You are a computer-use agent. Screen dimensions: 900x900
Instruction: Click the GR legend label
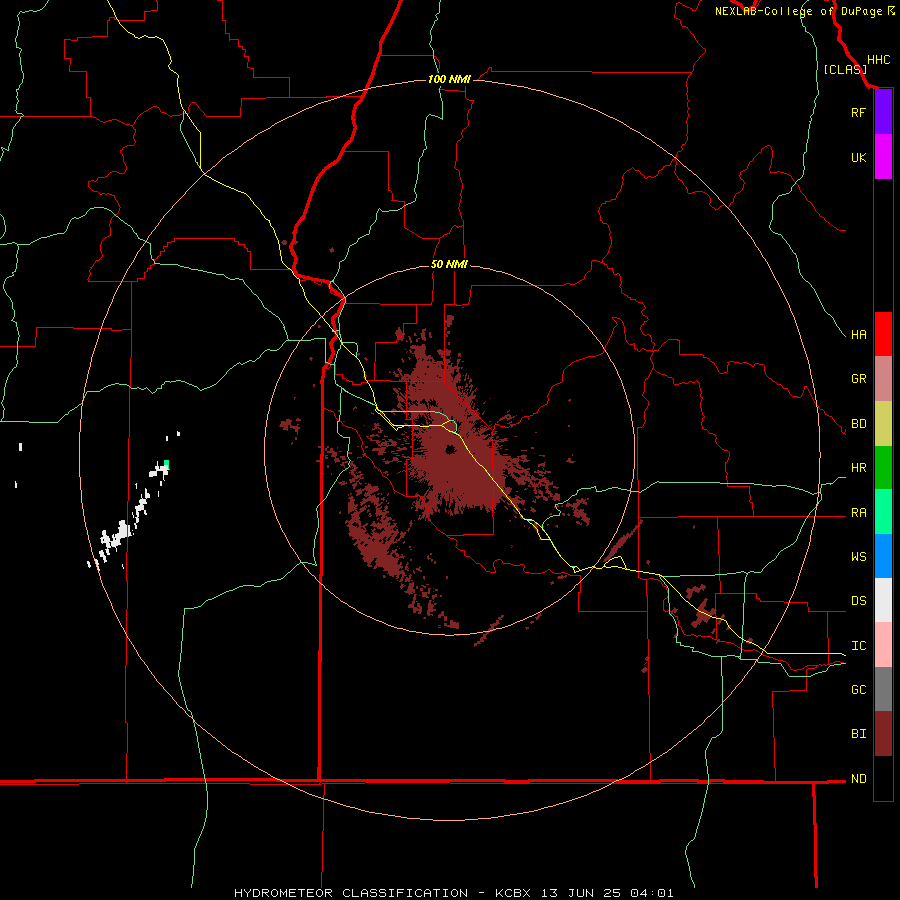858,379
